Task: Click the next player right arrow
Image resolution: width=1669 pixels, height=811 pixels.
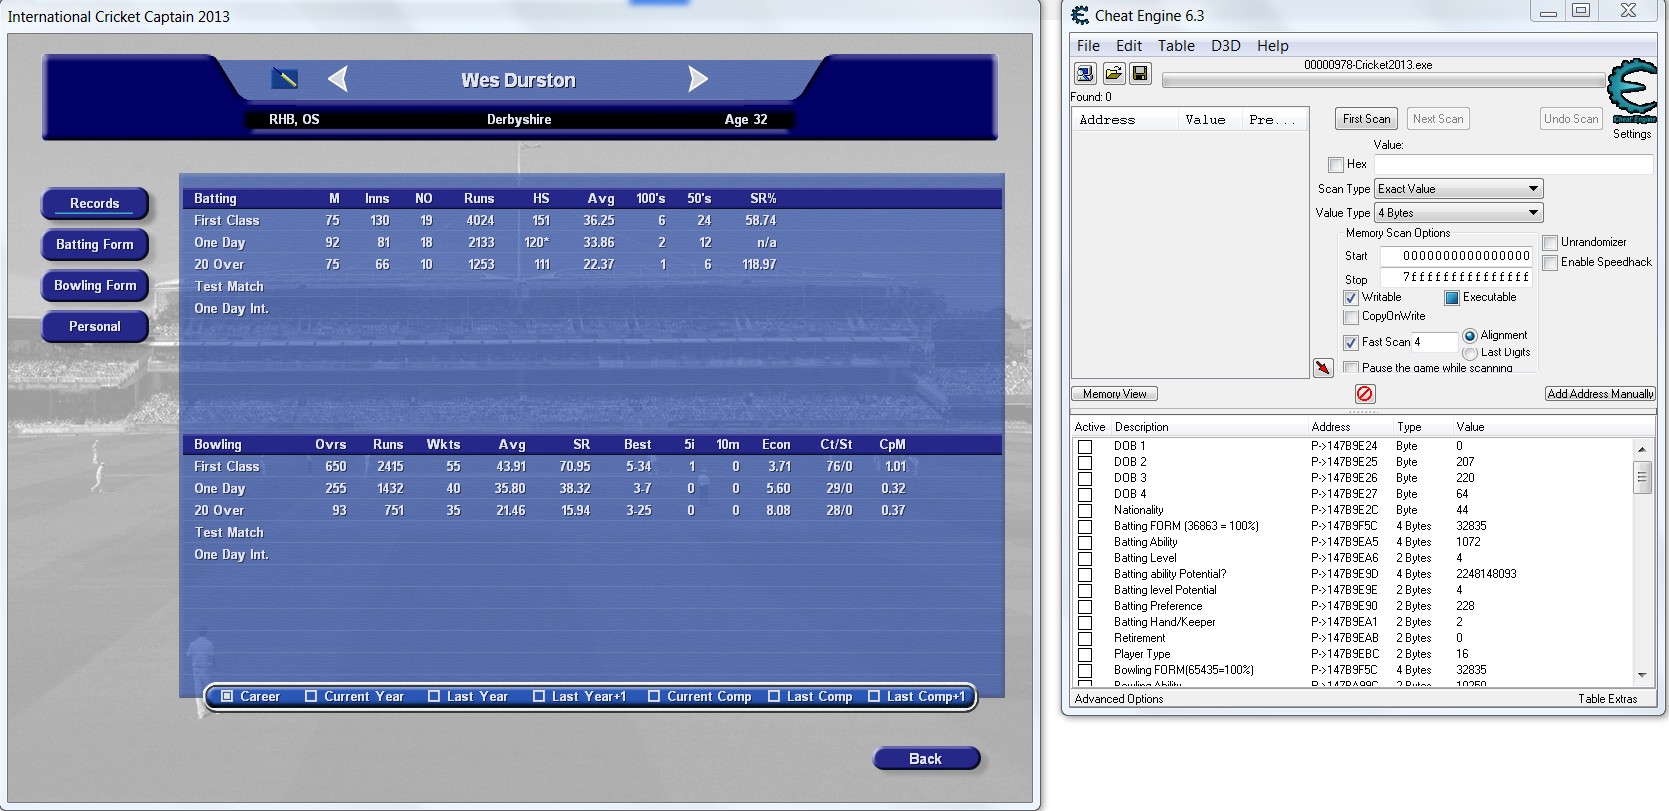Action: (x=698, y=80)
